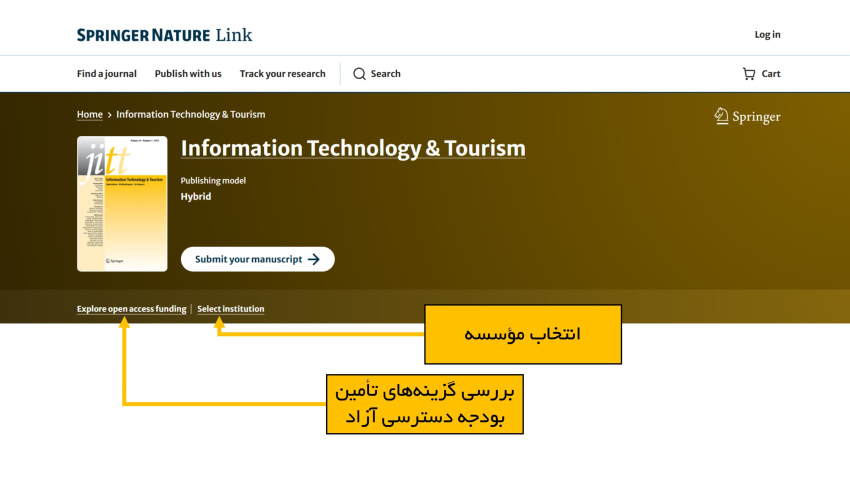Click the Information Technology & Tourism breadcrumb
850x478 pixels.
pos(190,115)
